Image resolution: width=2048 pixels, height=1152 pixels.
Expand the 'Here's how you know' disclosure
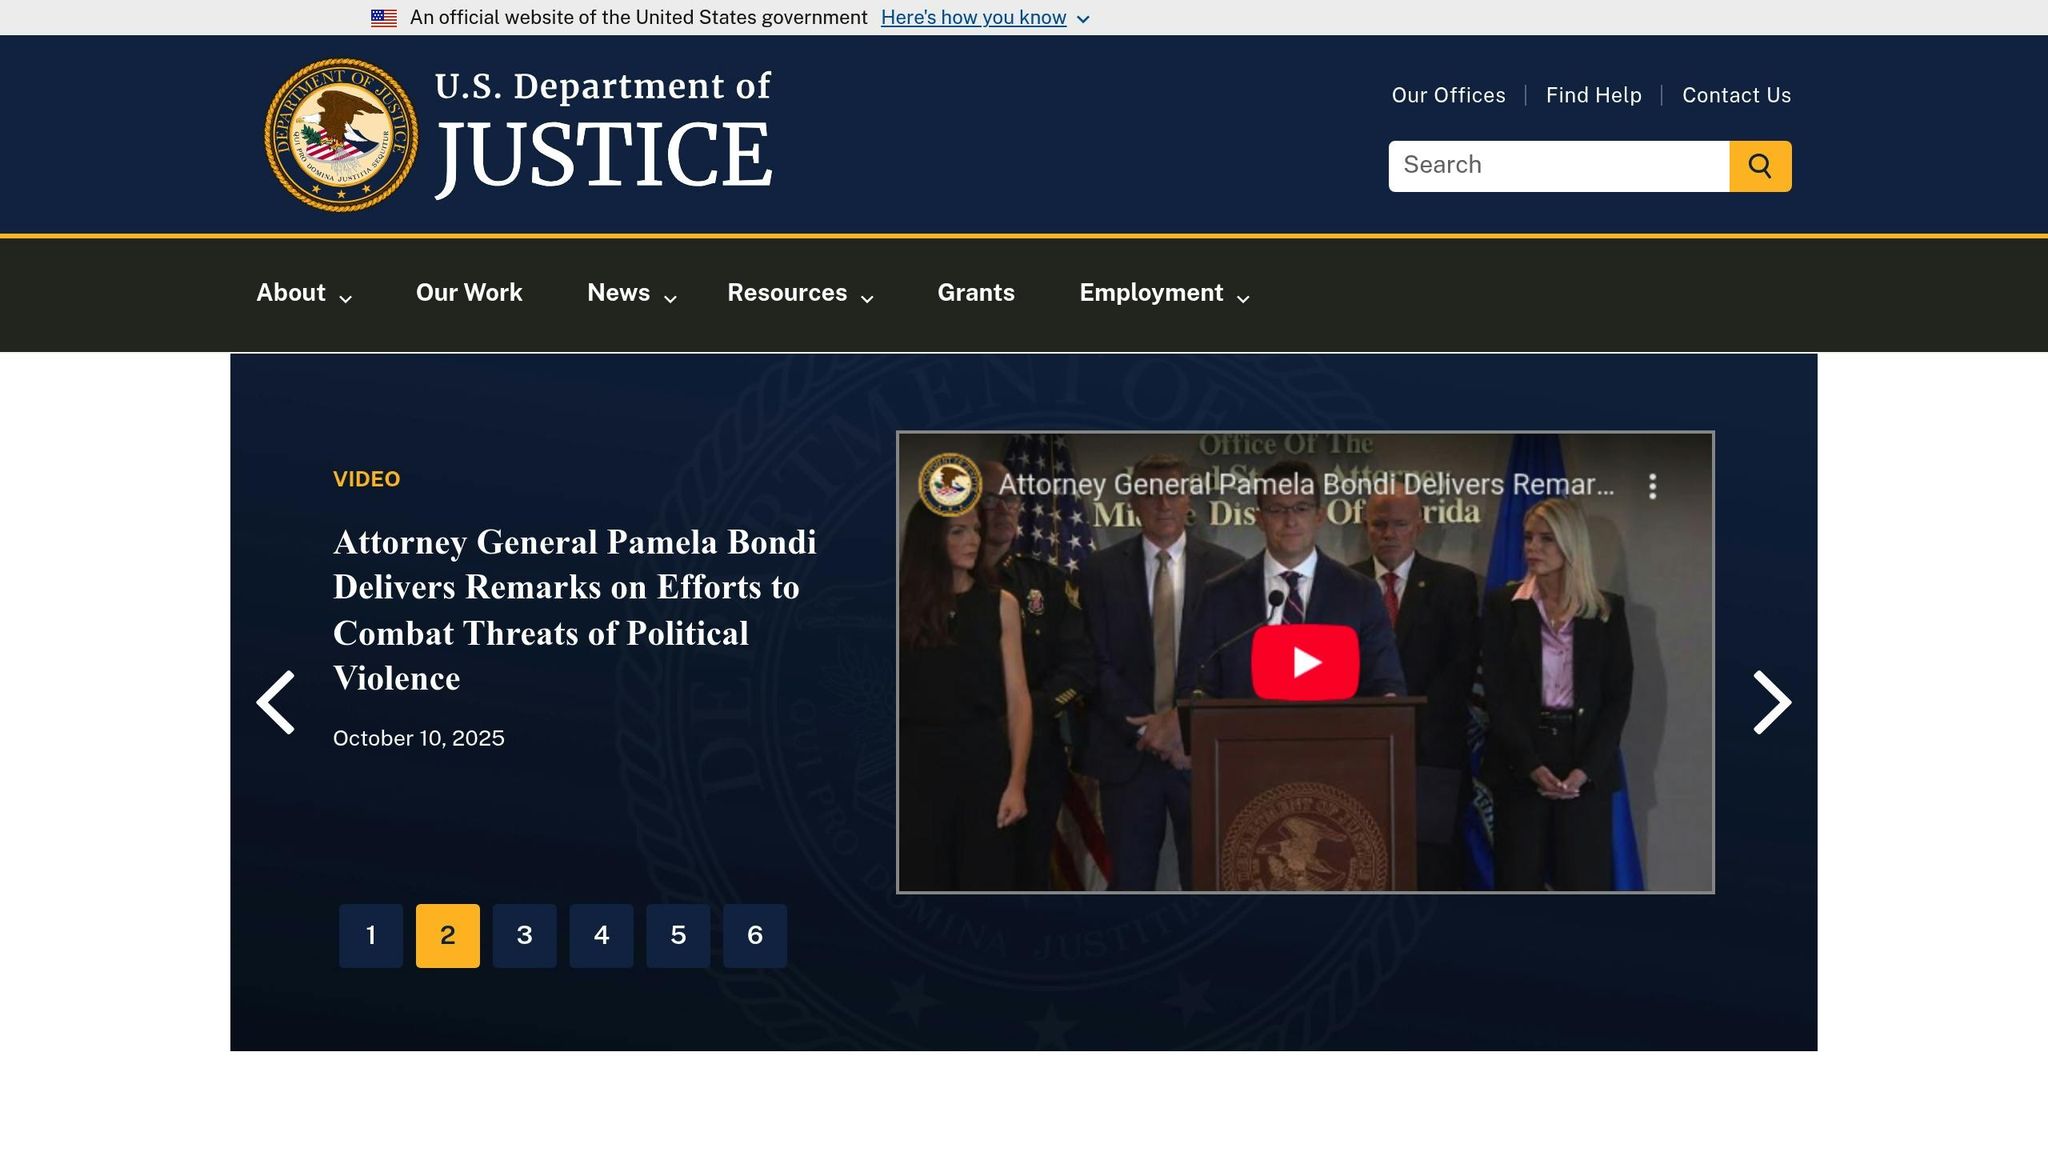[971, 17]
